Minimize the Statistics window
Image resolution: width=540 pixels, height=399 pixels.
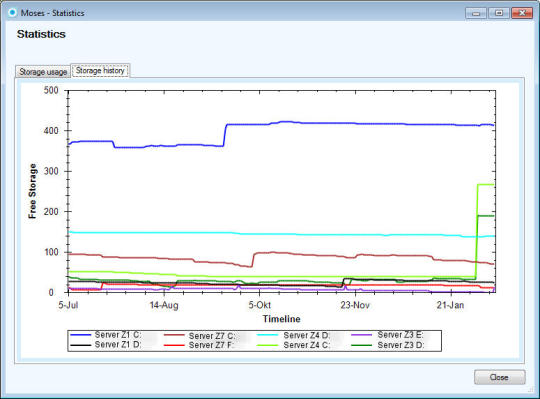point(476,13)
